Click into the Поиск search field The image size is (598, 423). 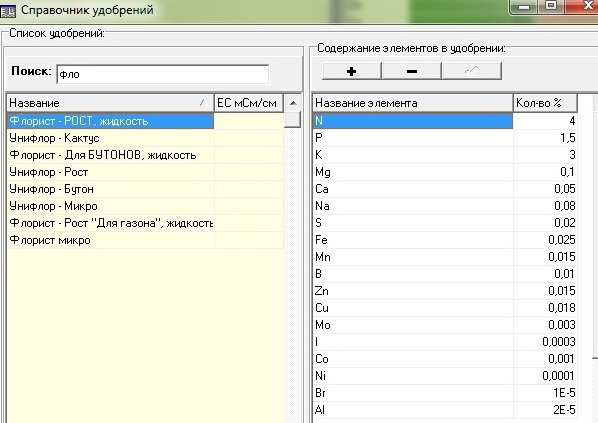tap(162, 74)
